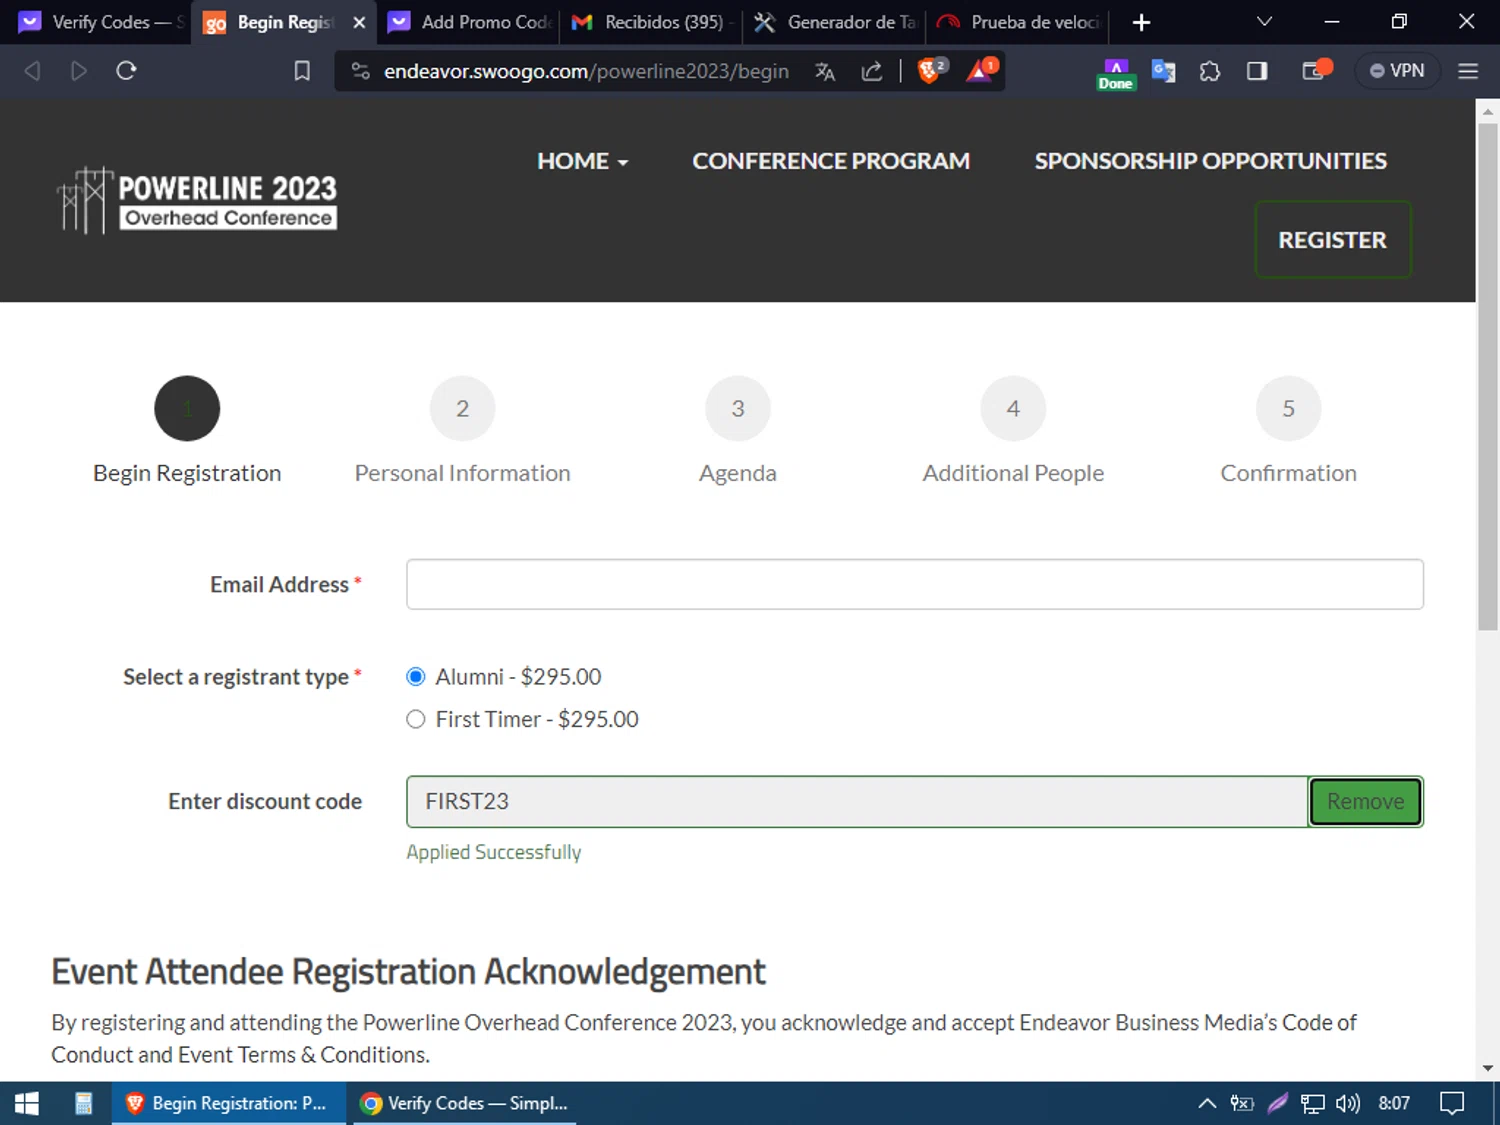Click the FIRST23 discount code field

(857, 802)
